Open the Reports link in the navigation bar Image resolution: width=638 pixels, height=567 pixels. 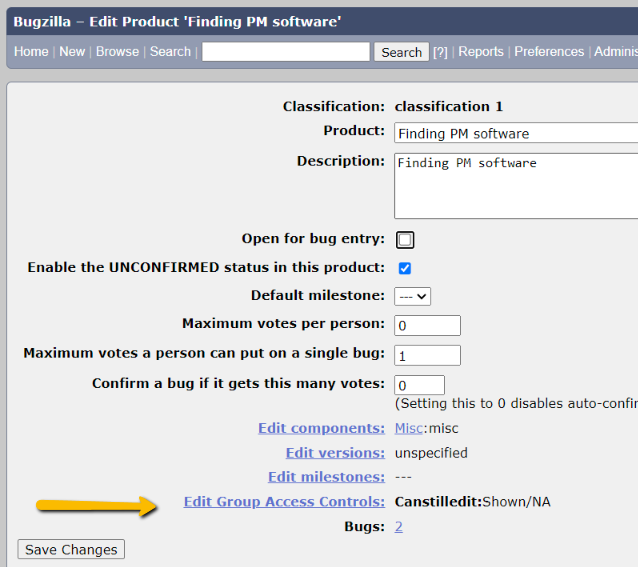click(481, 52)
